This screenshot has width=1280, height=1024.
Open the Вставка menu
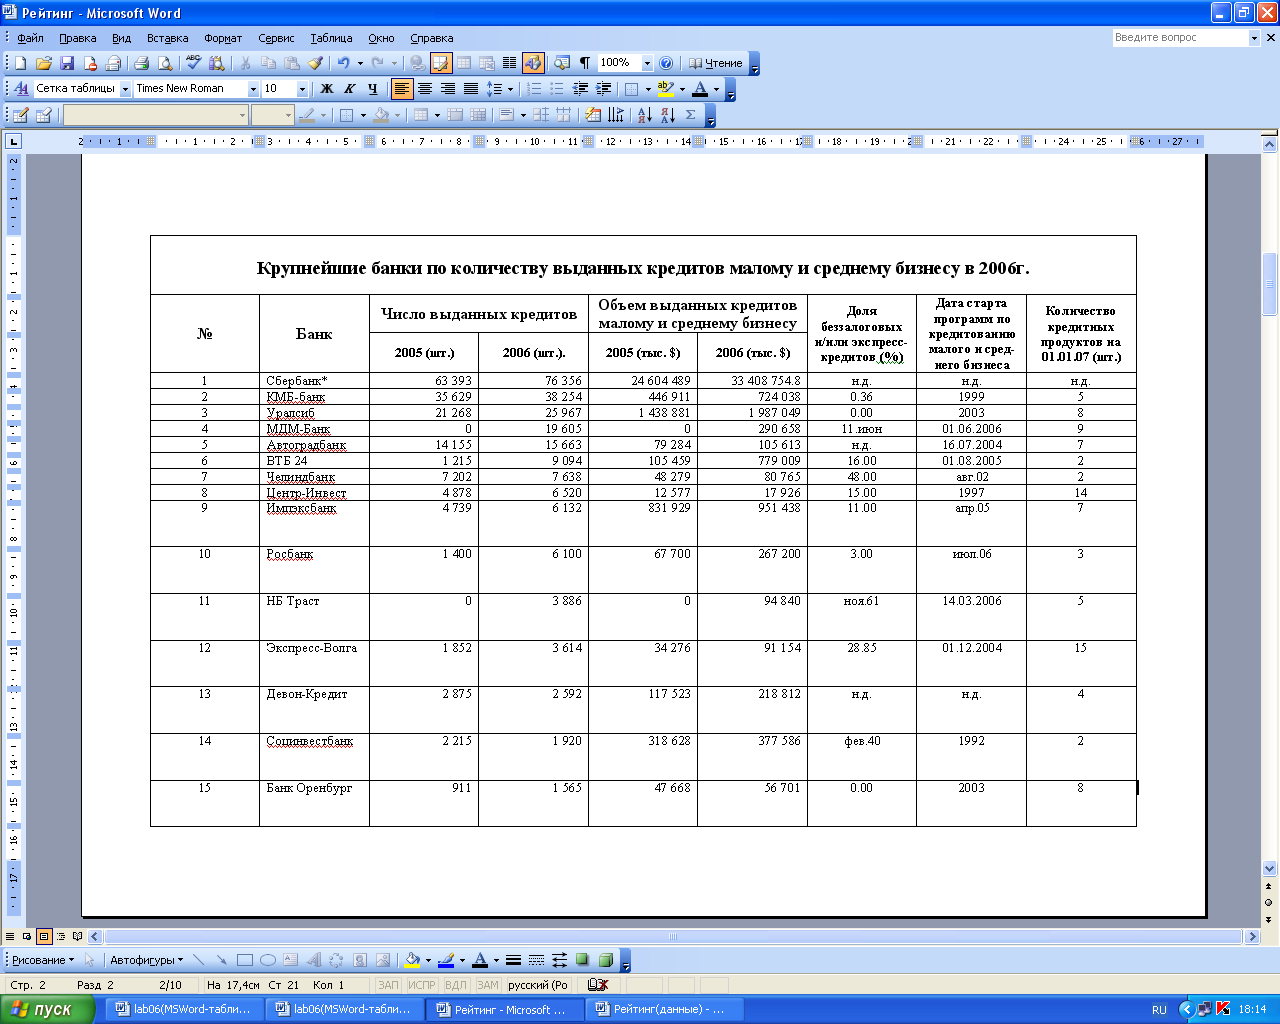tap(167, 38)
